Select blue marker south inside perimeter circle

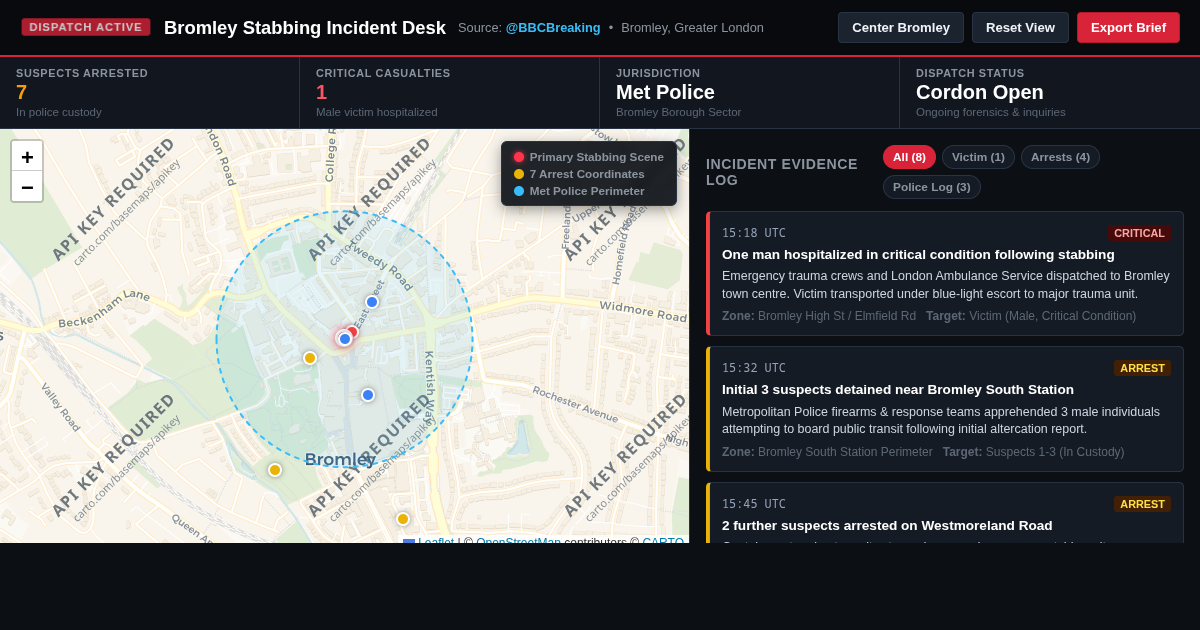[x=368, y=395]
